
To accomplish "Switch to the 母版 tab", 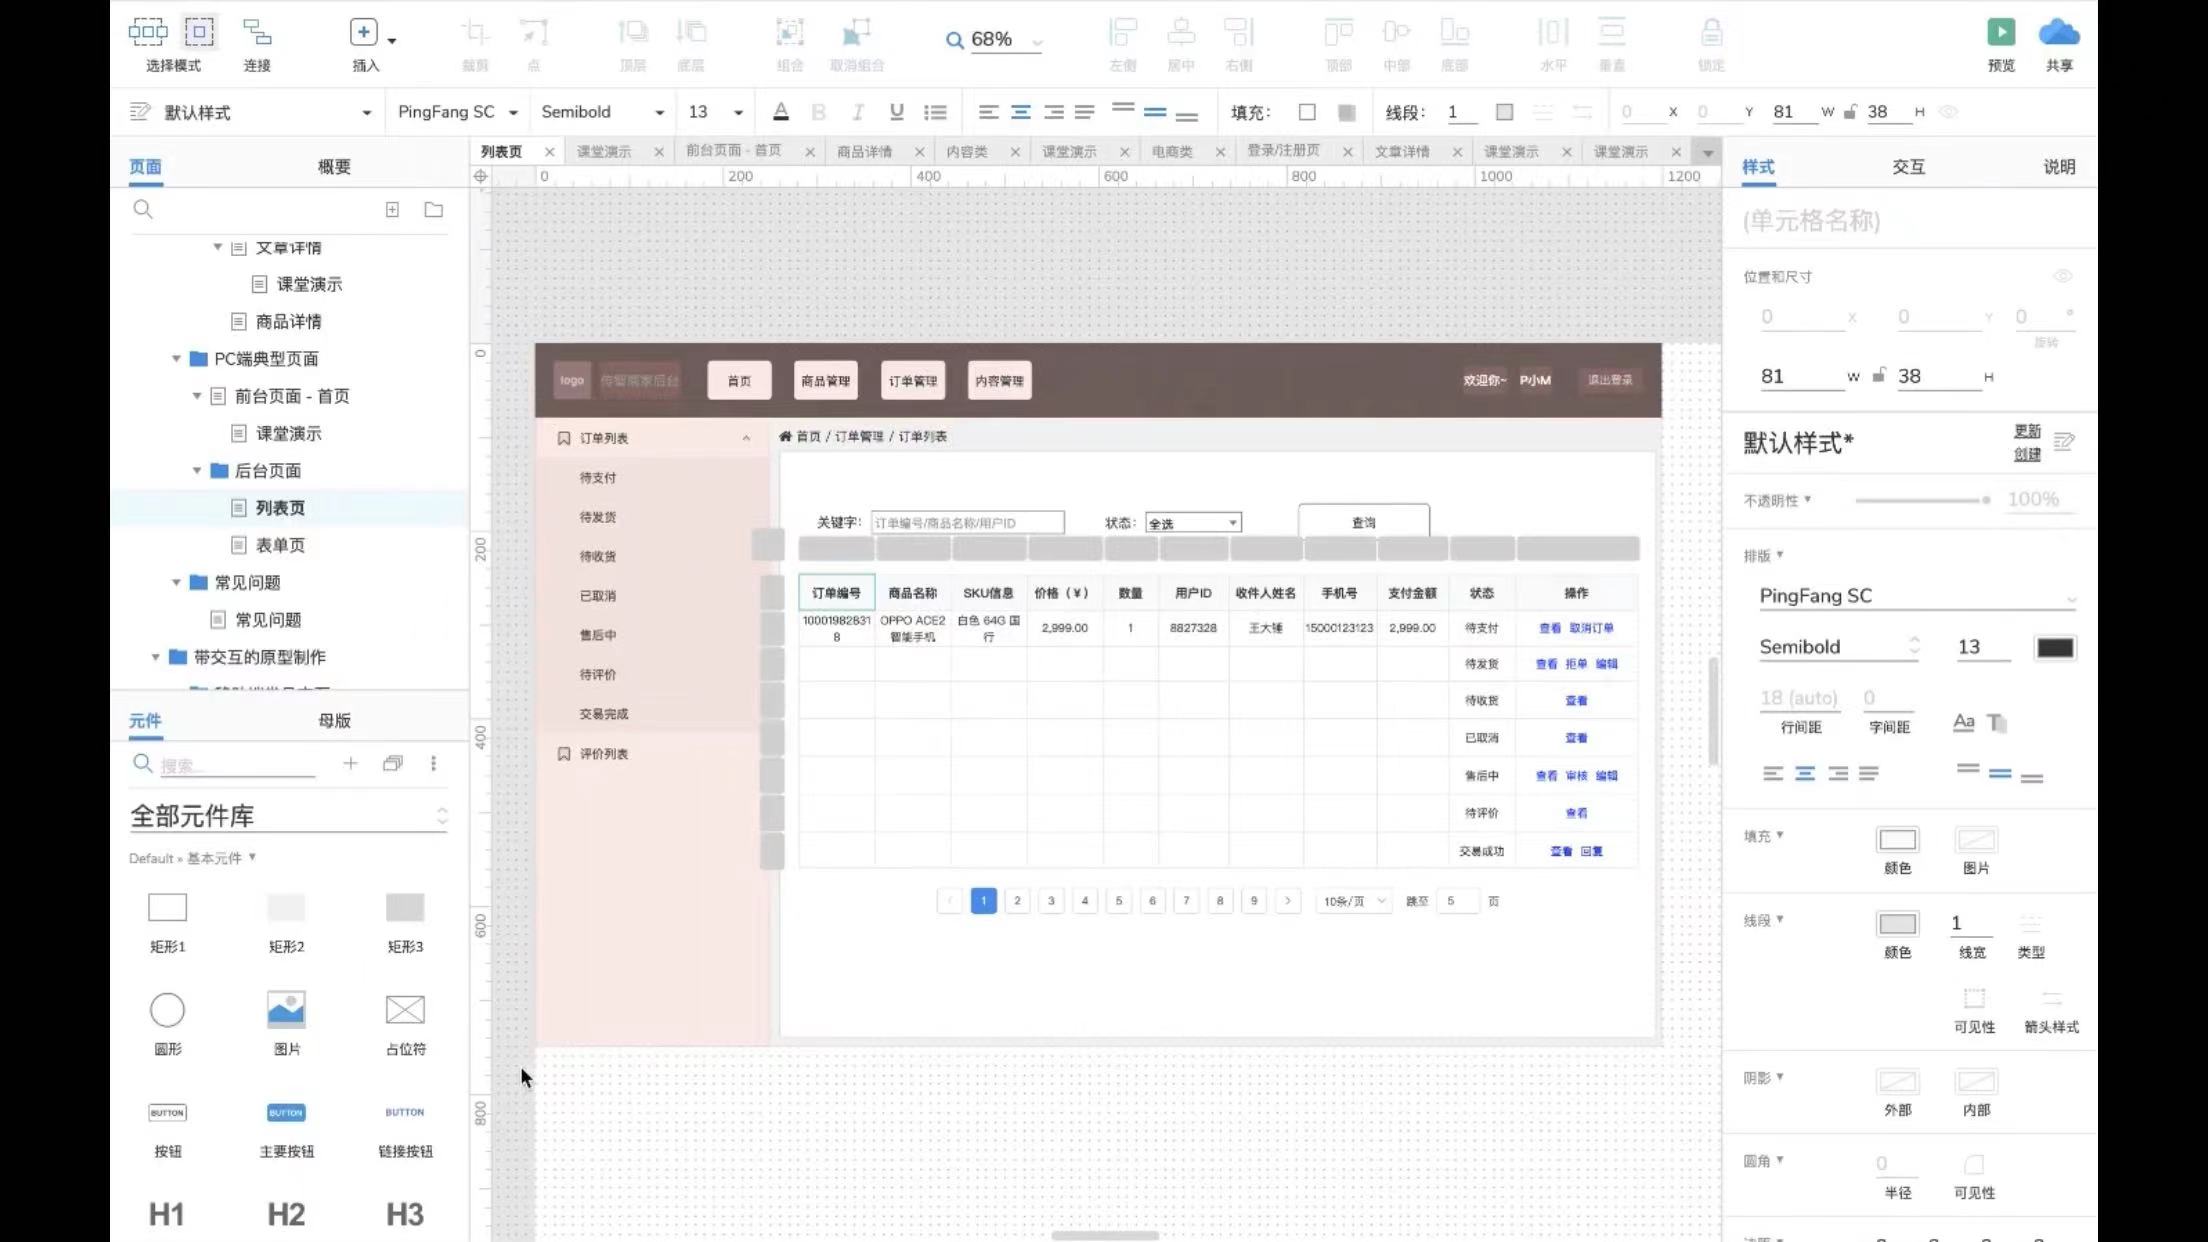I will (334, 720).
